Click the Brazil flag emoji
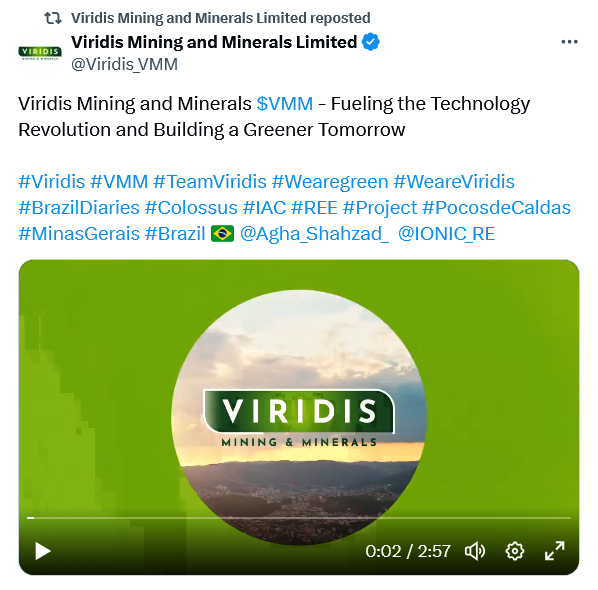This screenshot has height=590, width=598. click(223, 234)
